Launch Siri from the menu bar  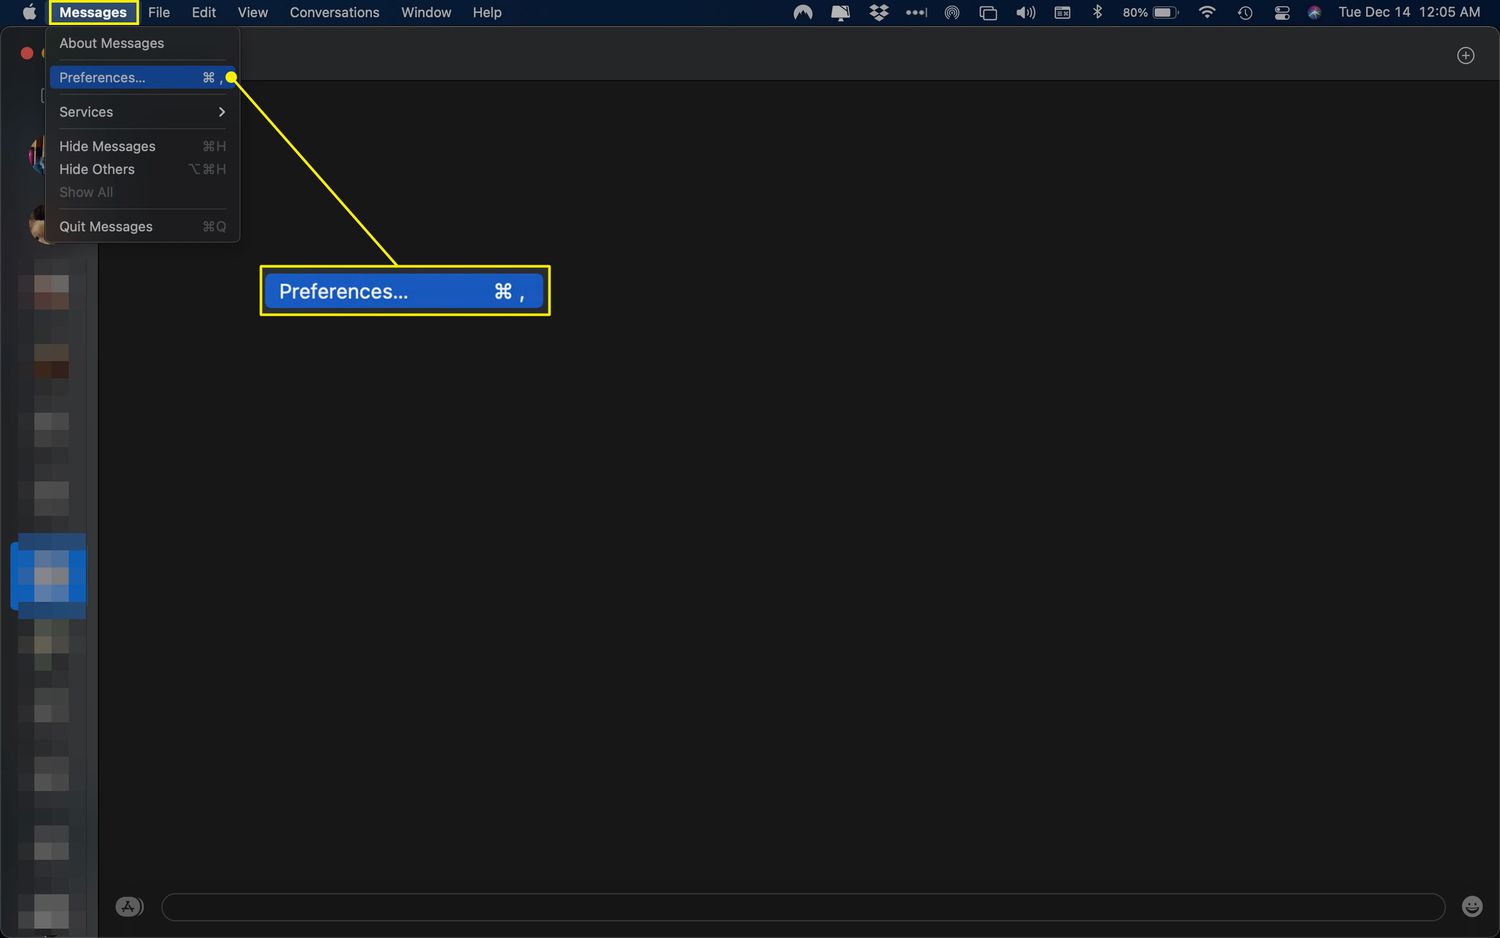coord(1314,13)
